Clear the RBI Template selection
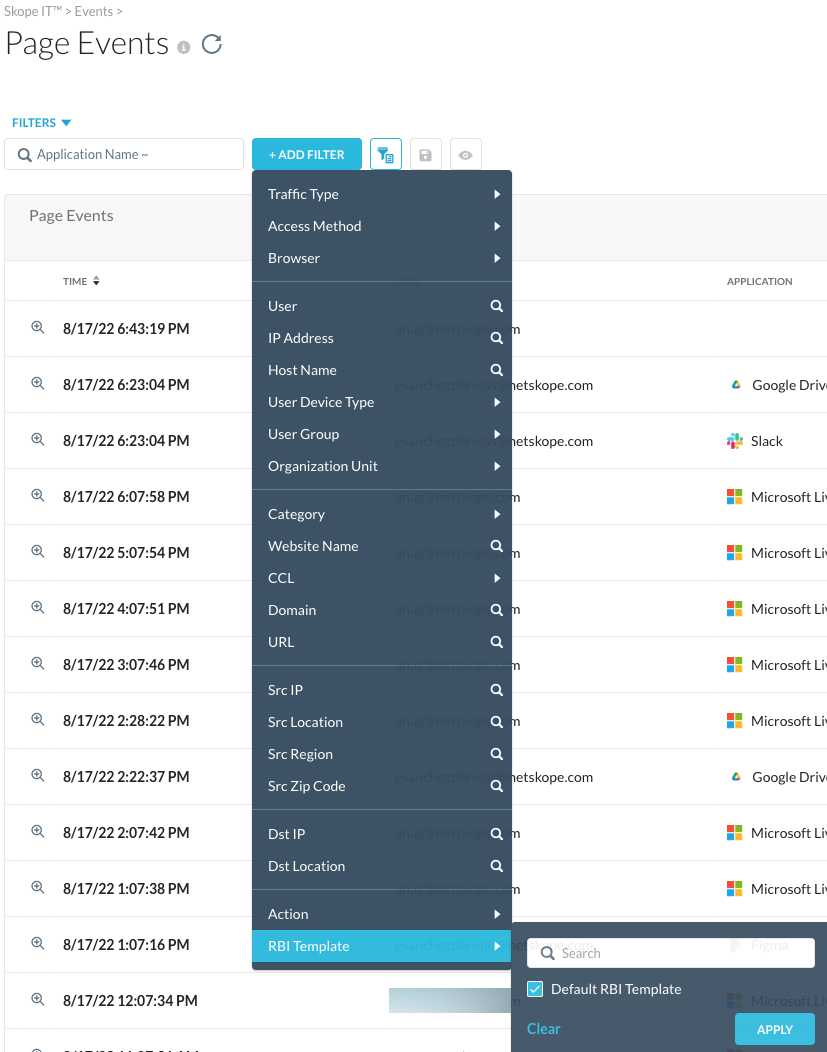This screenshot has width=827, height=1052. tap(543, 1029)
